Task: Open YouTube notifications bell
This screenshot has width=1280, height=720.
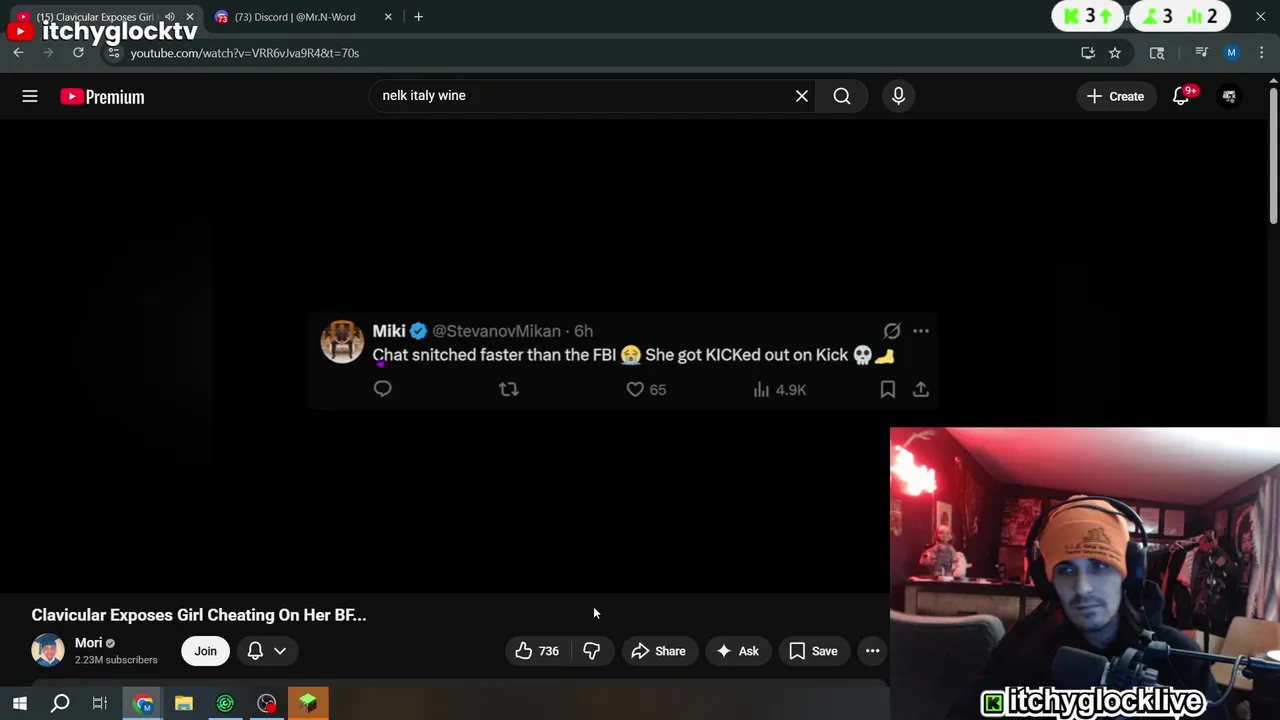Action: (1181, 96)
